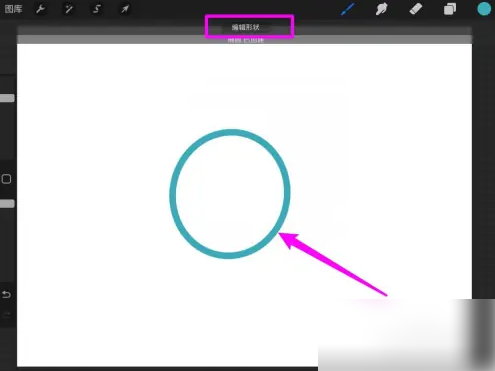This screenshot has width=495, height=371.
Task: Click the brush opacity slider handle
Action: [x=7, y=204]
